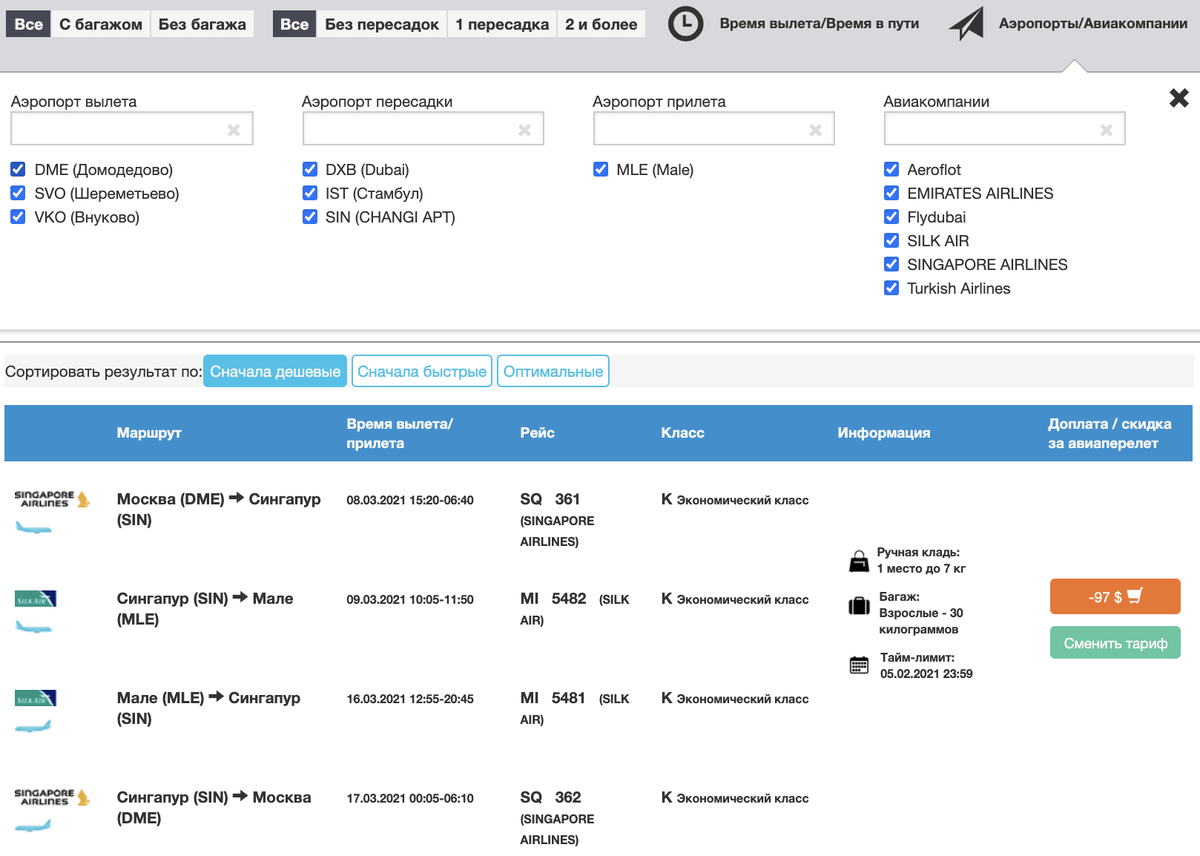Expand the Аэропорты/Авиакомпании filter panel
Image resolution: width=1200 pixels, height=856 pixels.
point(1093,23)
